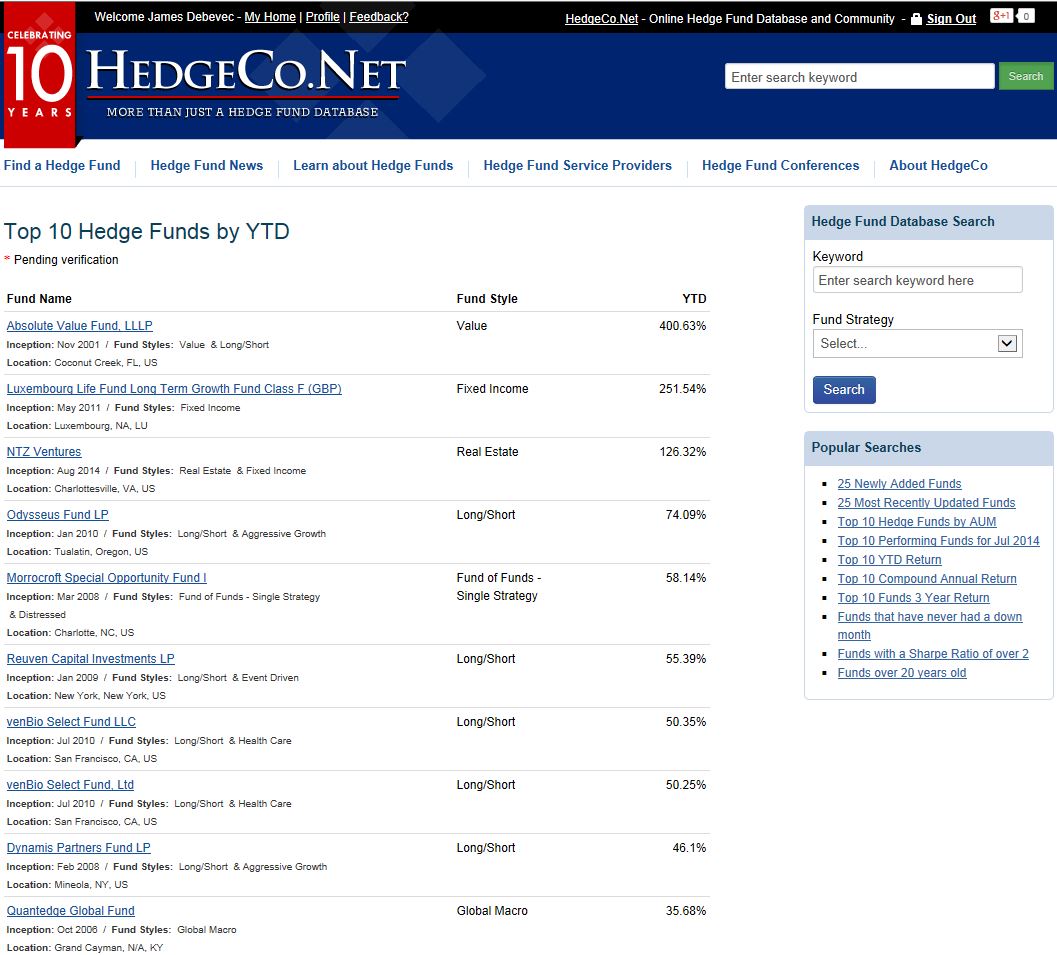Focus the database Keyword input field
Image resolution: width=1057 pixels, height=955 pixels.
coord(917,280)
